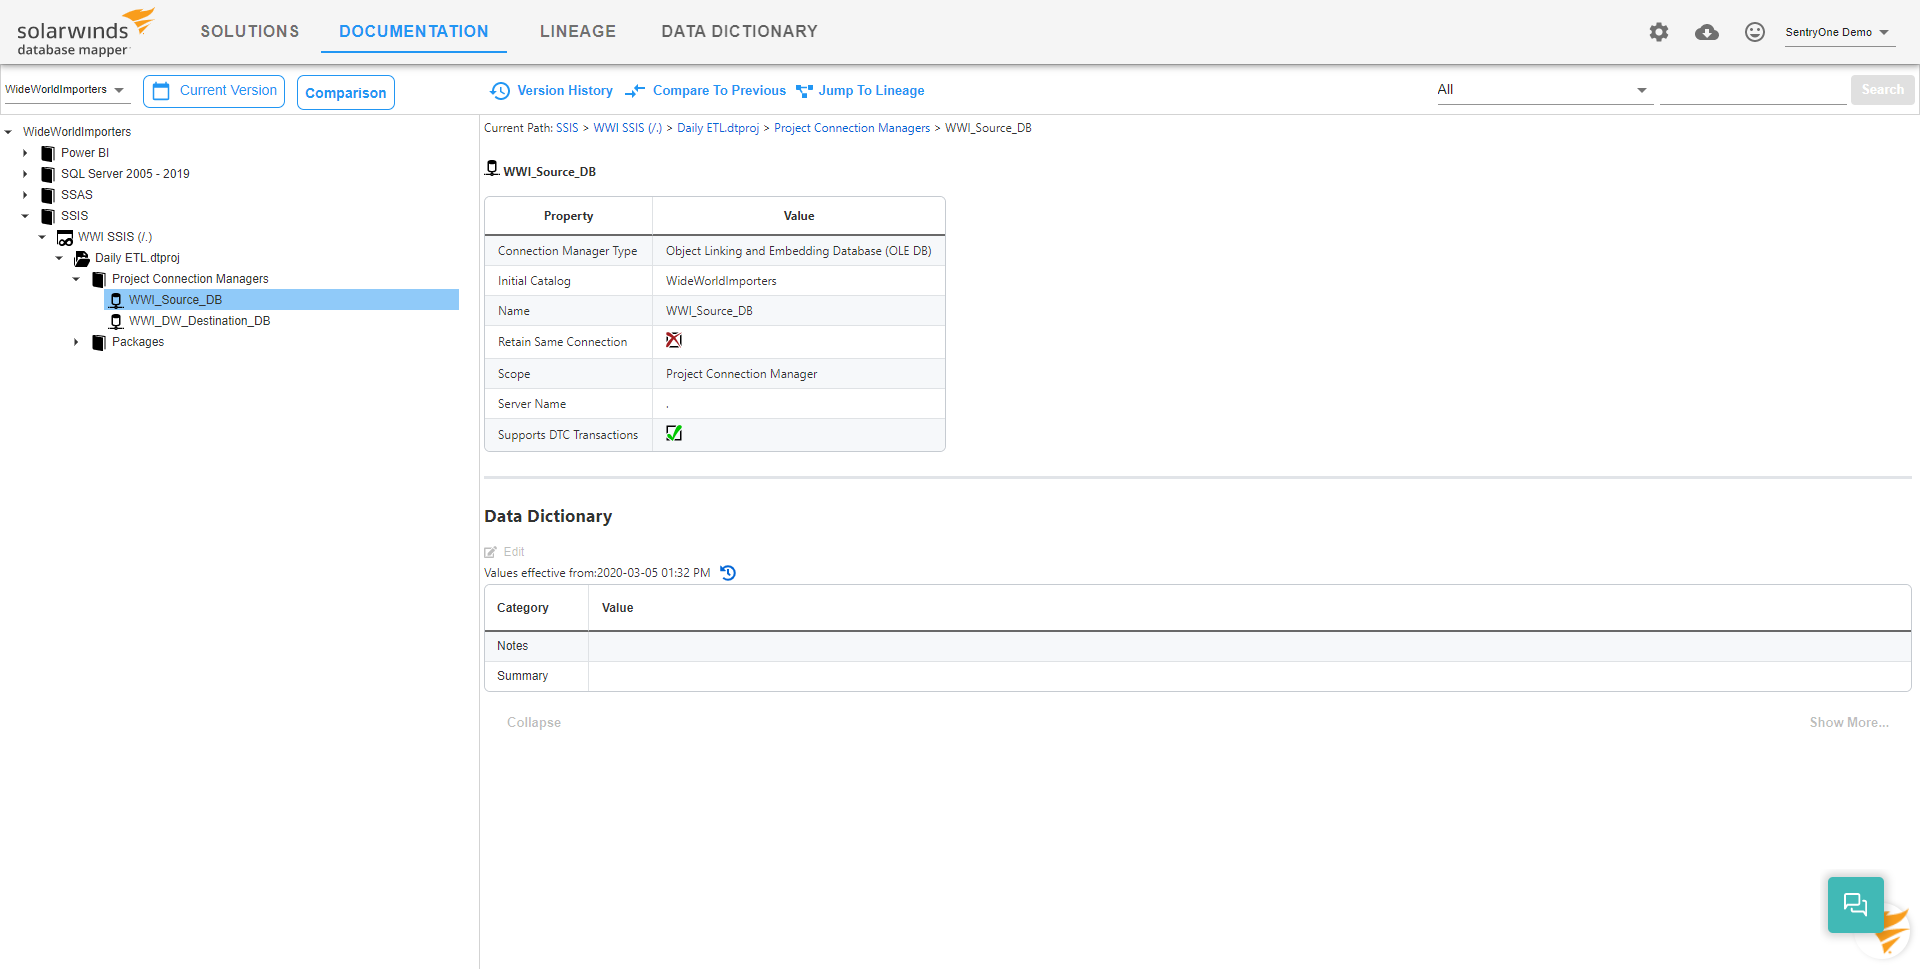Viewport: 1920px width, 969px height.
Task: Switch to the DATA DICTIONARY tab
Action: coord(739,32)
